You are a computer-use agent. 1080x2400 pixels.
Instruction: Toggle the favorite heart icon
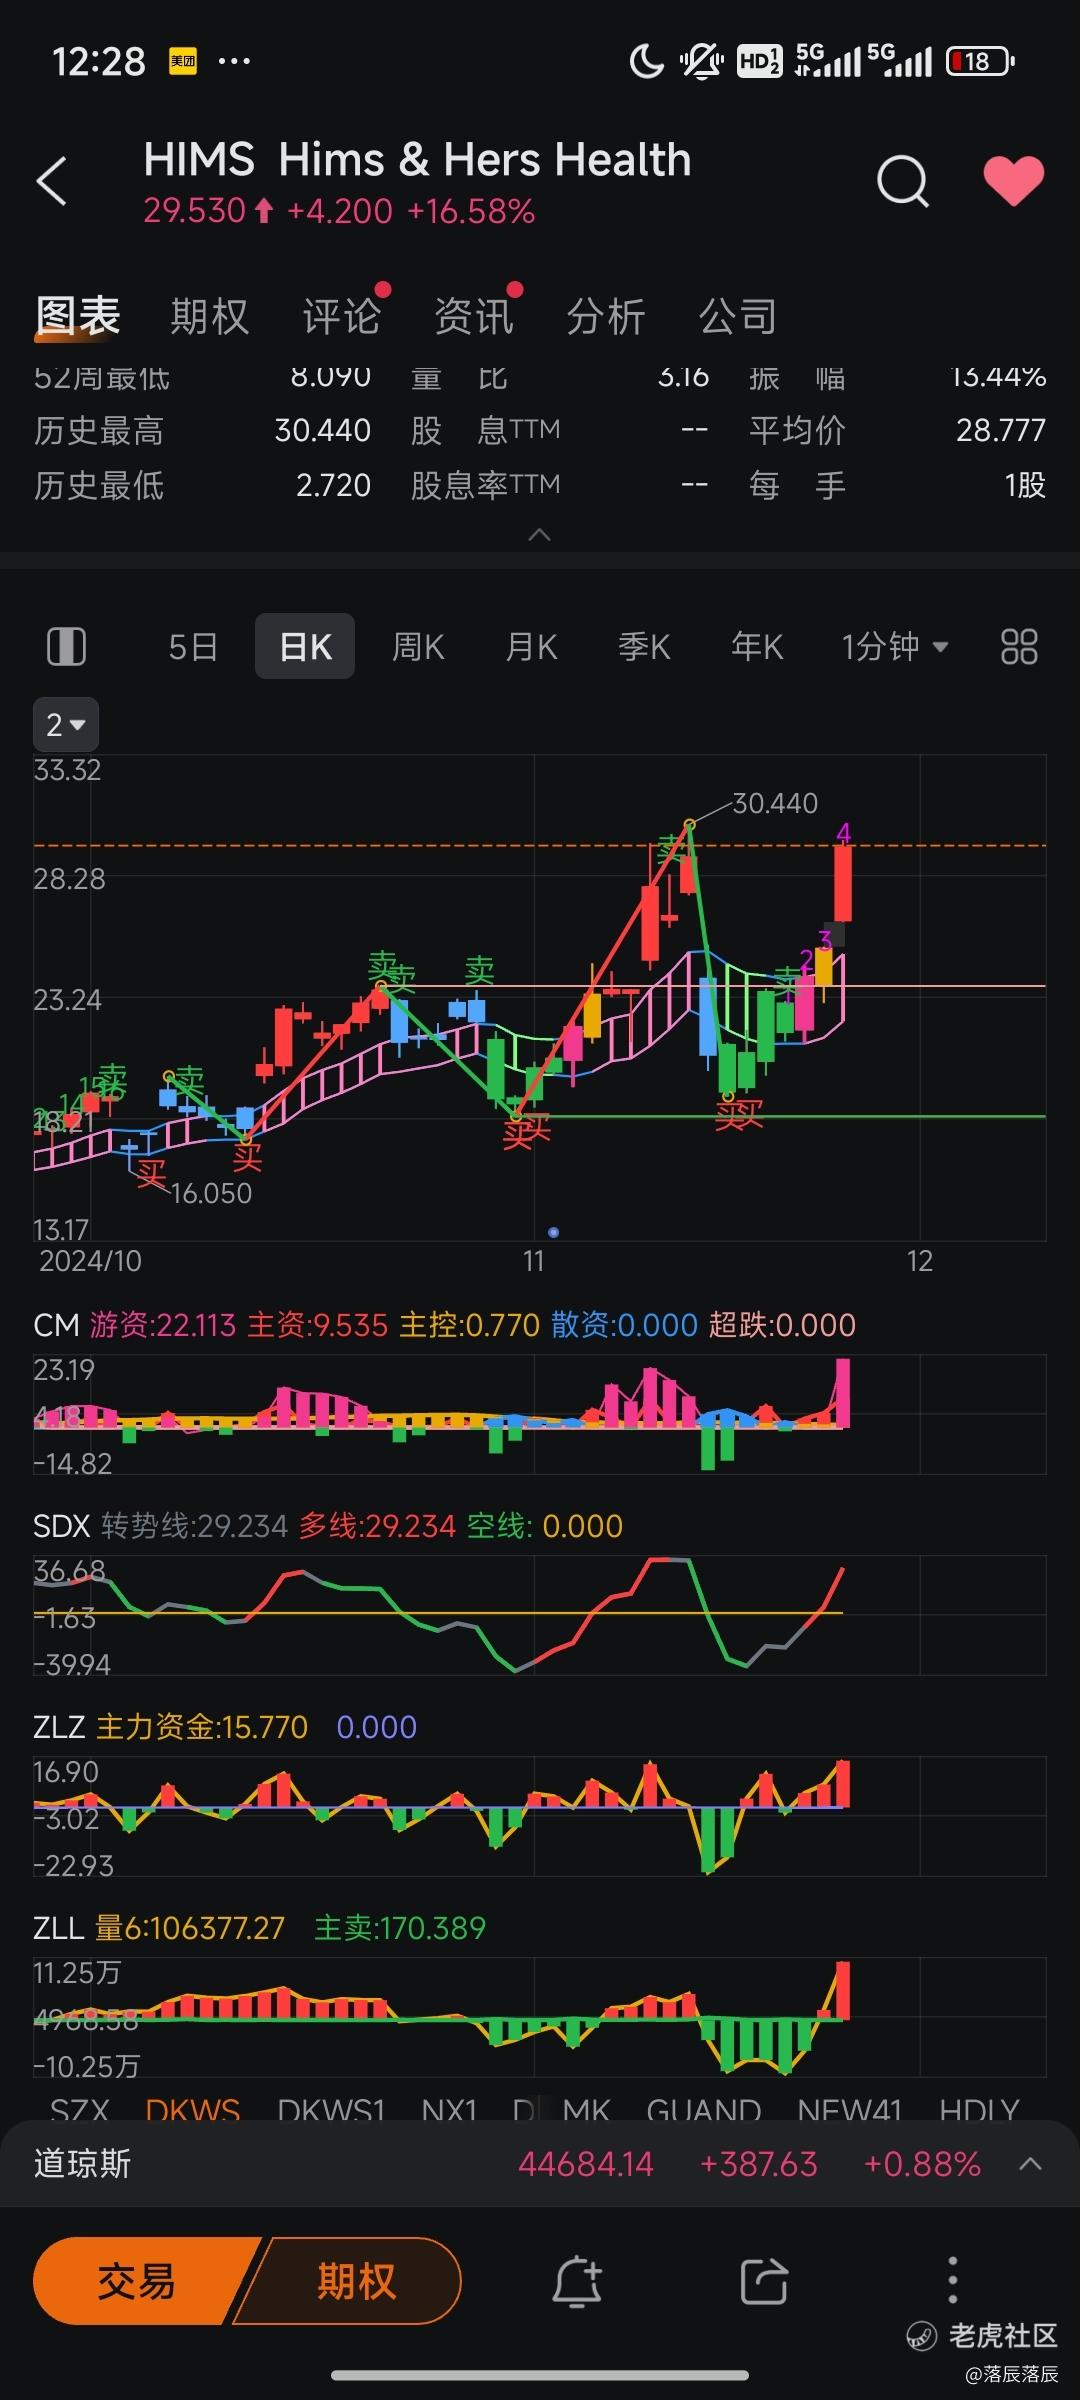click(x=1013, y=181)
